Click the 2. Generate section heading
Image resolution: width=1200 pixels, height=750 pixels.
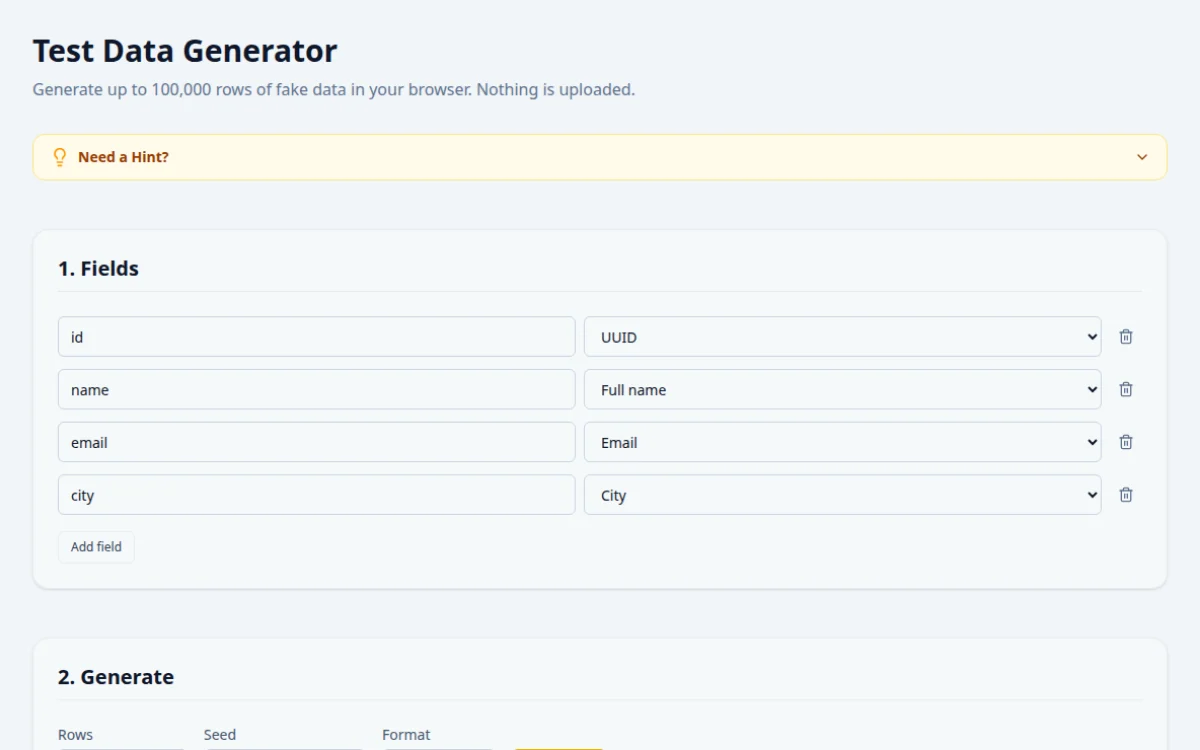116,677
